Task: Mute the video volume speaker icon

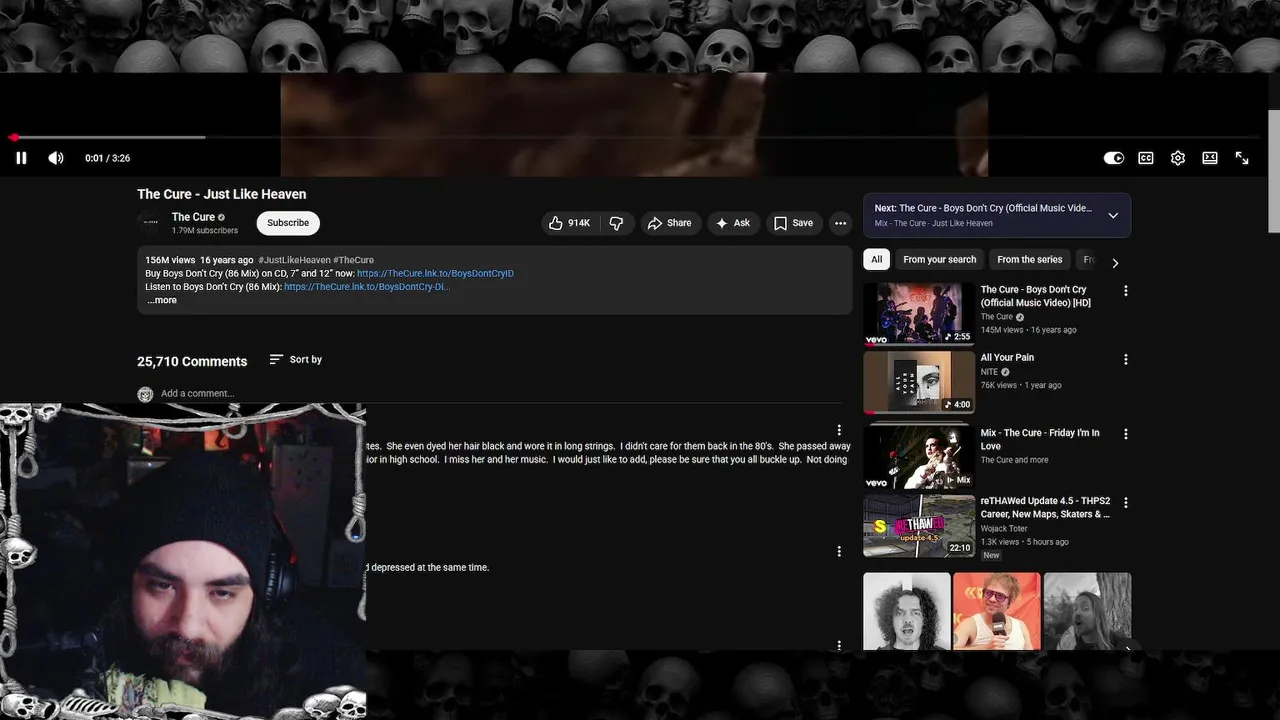Action: pos(56,158)
